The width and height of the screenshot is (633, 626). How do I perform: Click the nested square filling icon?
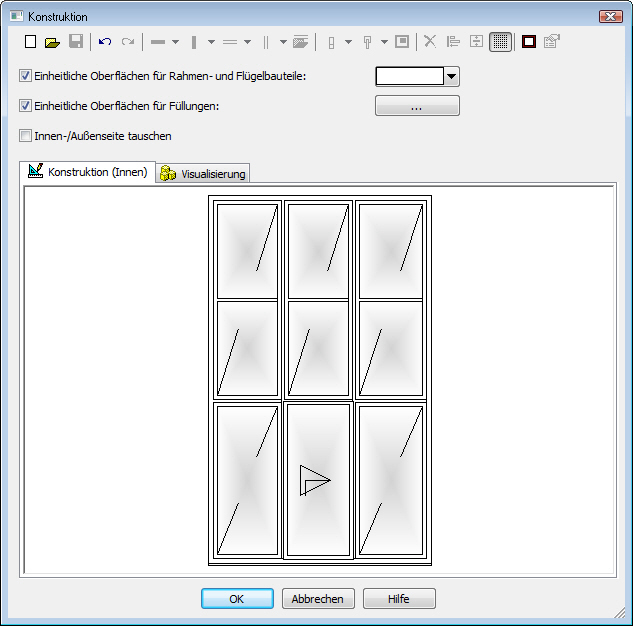pos(402,42)
